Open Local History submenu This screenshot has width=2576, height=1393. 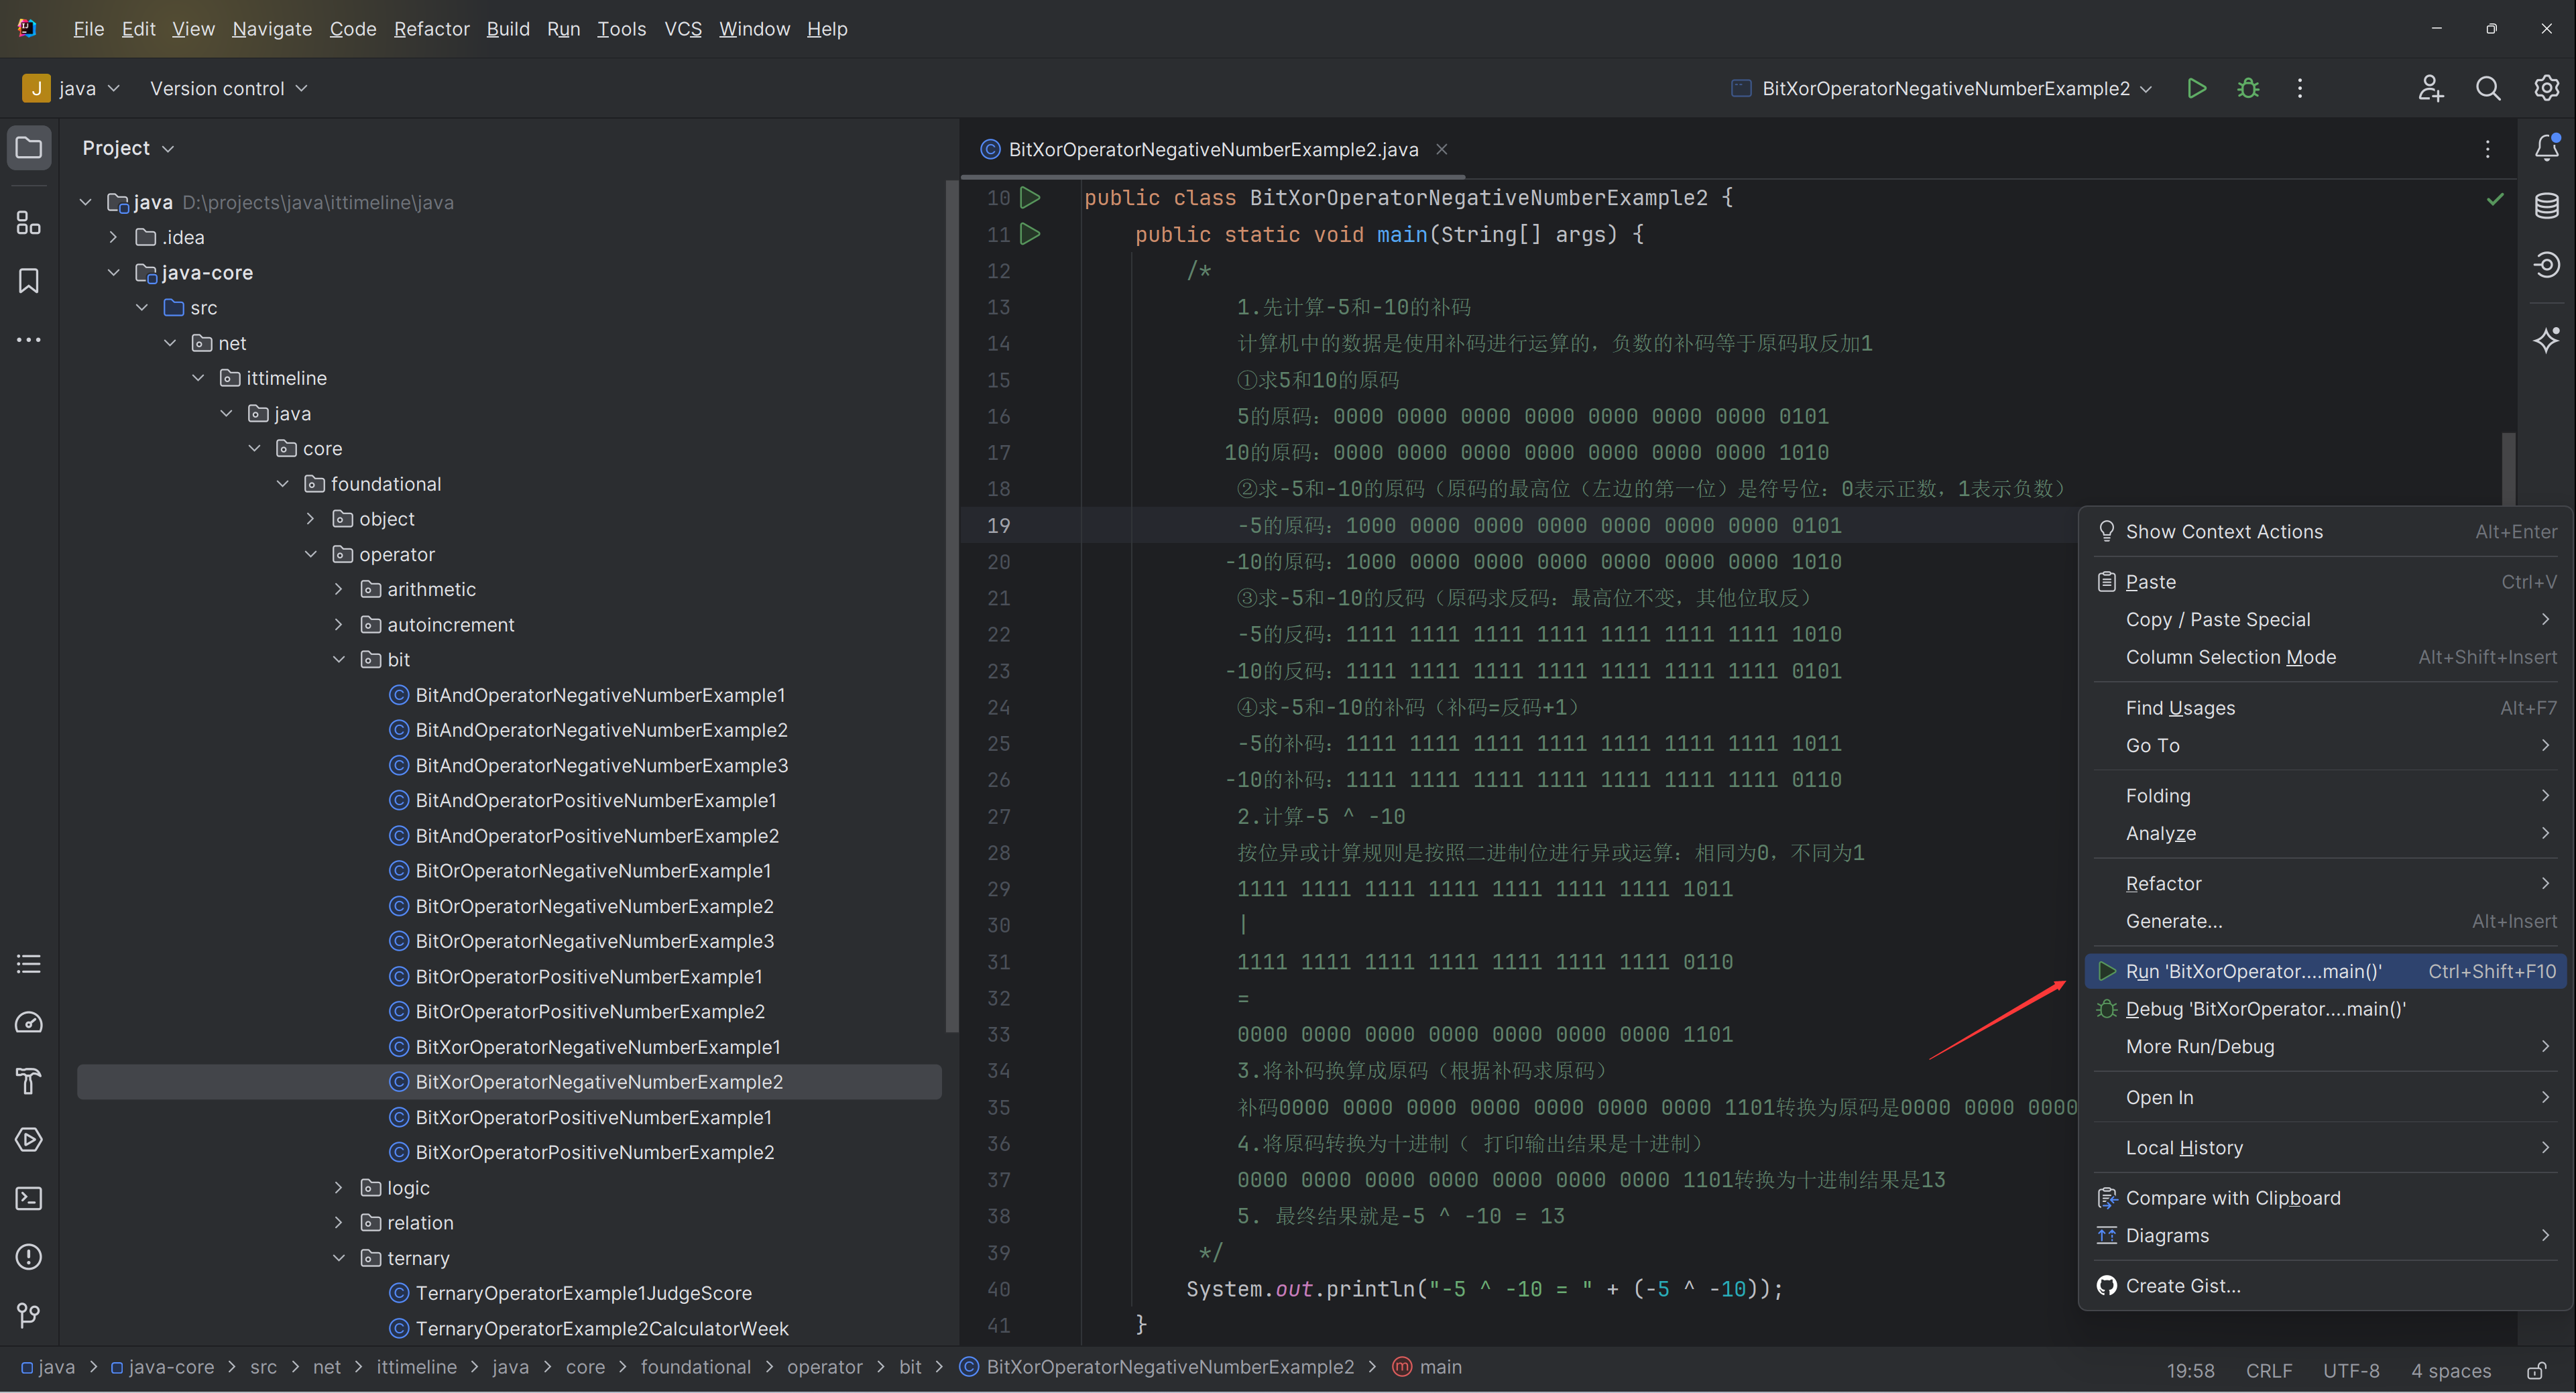2325,1148
